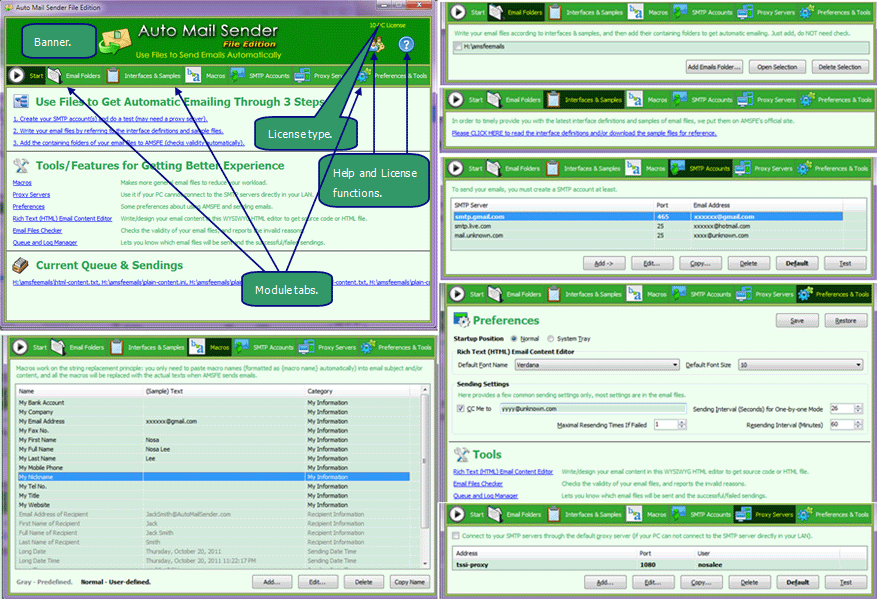Click the blue Help question-mark icon in the banner

(x=406, y=44)
